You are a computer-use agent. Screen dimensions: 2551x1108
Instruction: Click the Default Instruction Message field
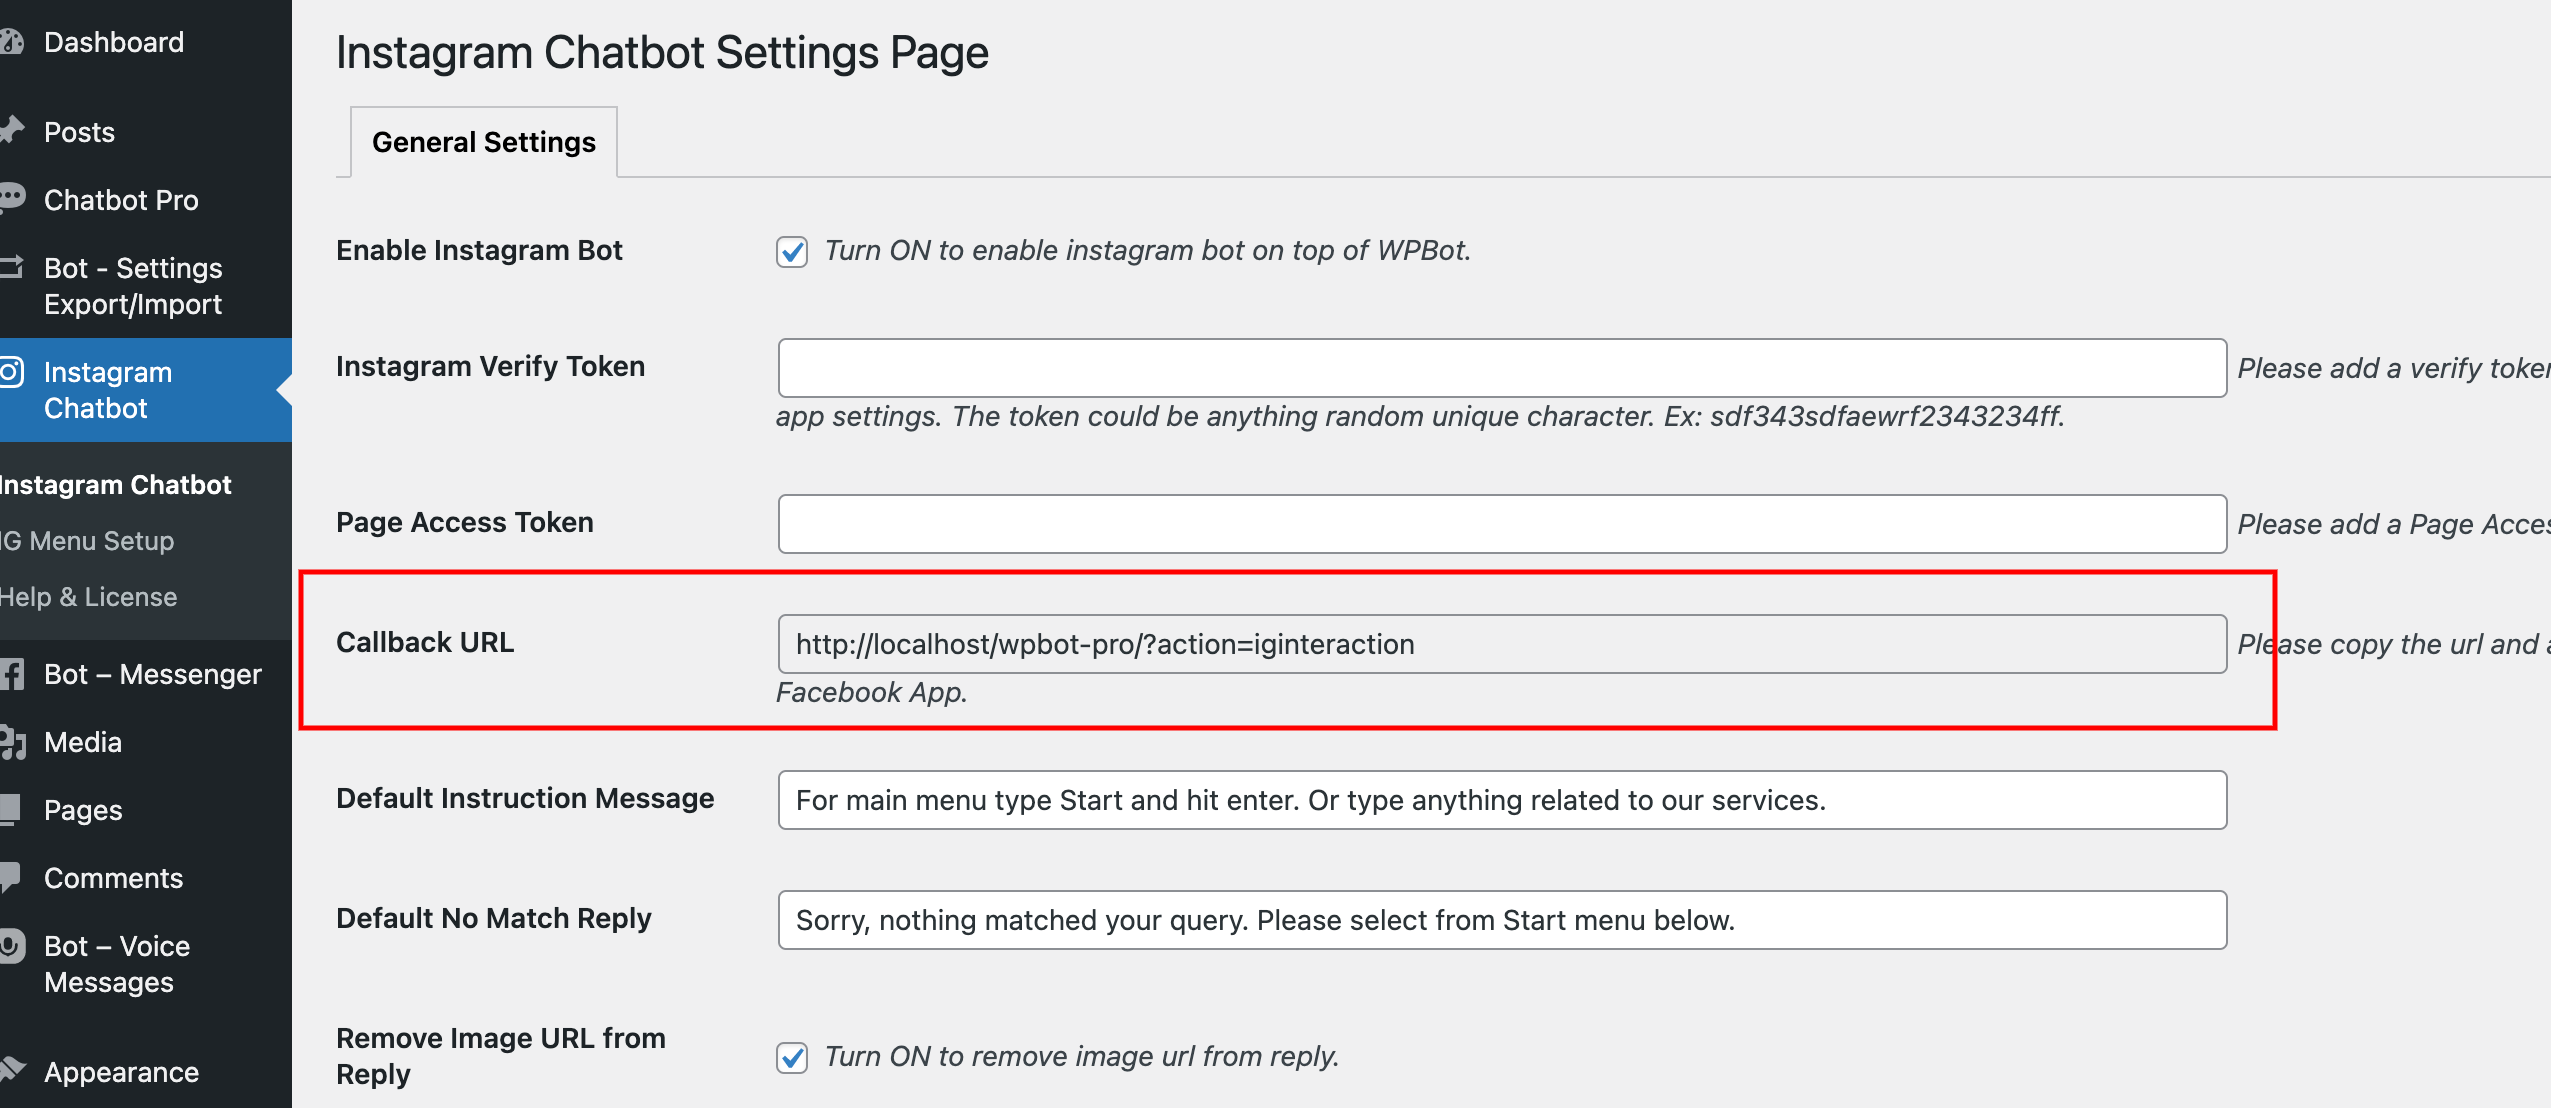point(1502,800)
